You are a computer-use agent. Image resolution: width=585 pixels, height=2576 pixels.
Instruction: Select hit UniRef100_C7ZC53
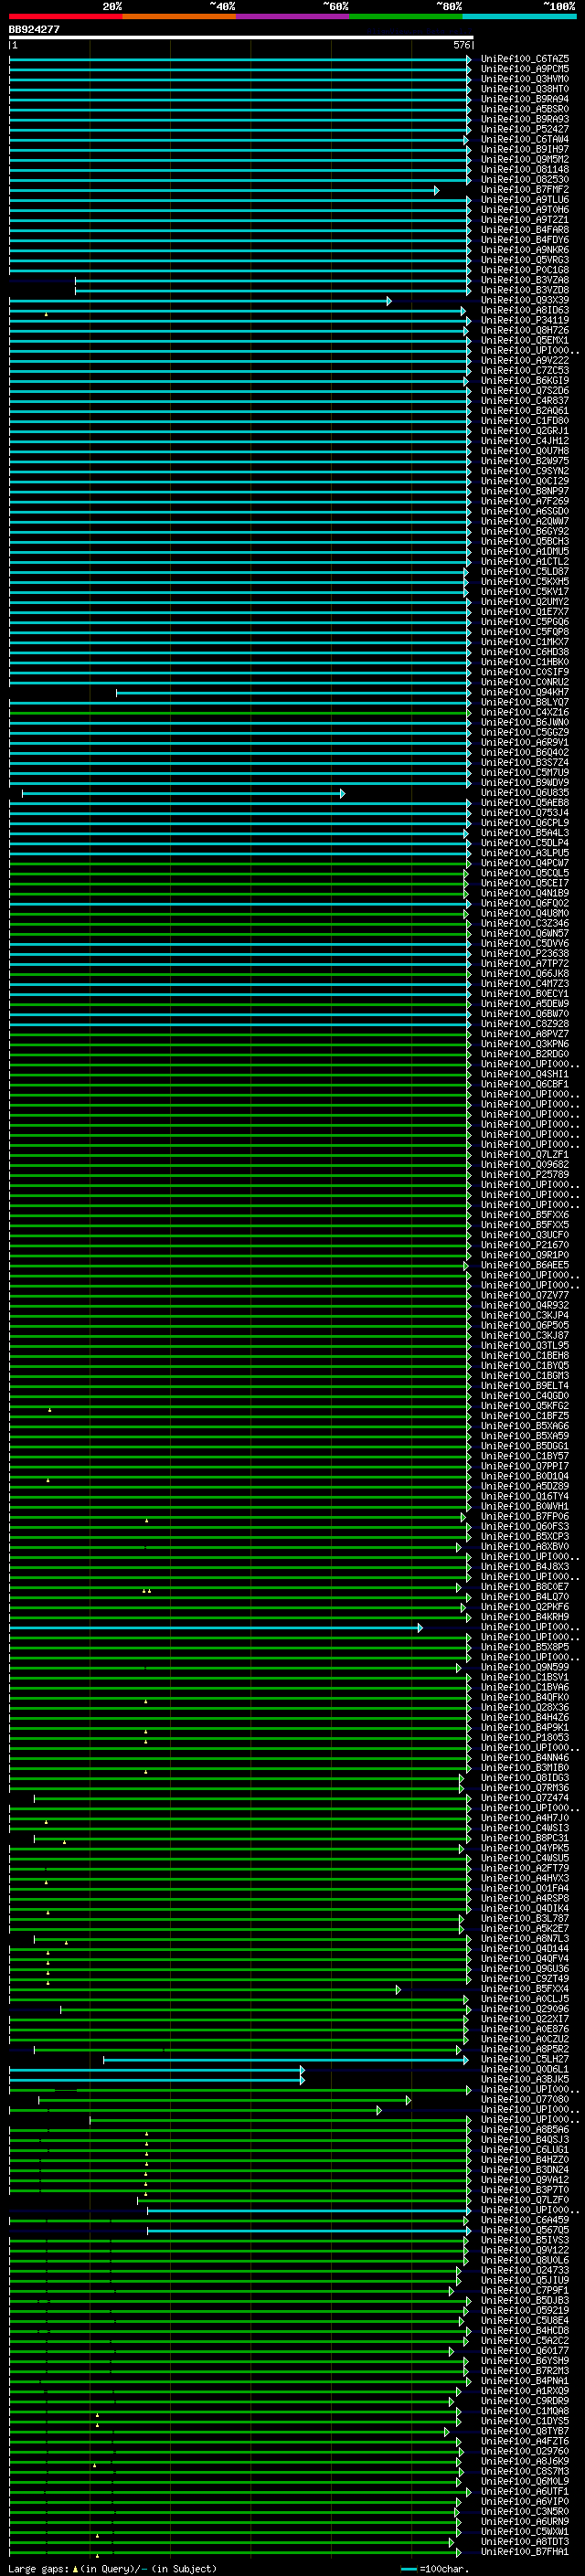pyautogui.click(x=525, y=370)
